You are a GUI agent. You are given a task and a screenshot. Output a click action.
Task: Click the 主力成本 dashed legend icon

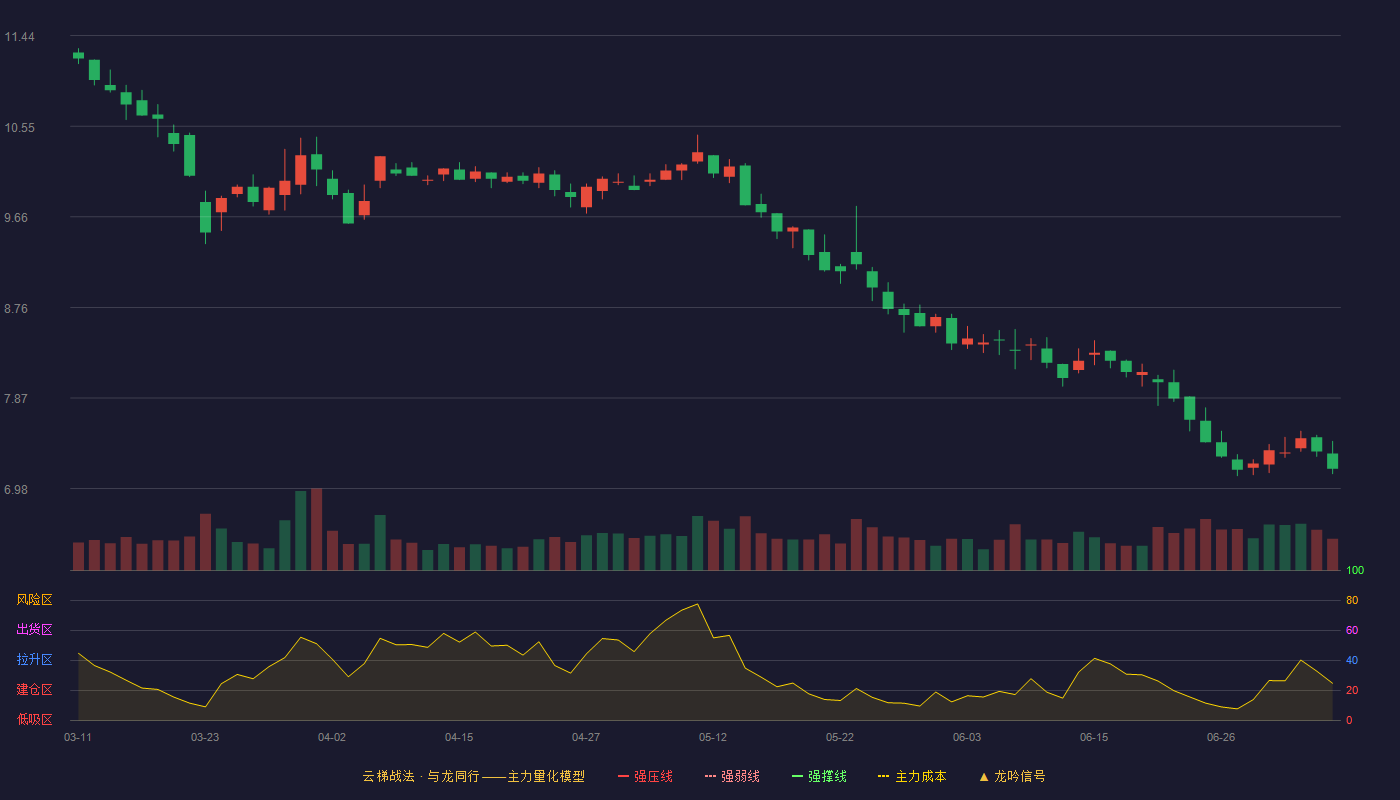(x=884, y=776)
